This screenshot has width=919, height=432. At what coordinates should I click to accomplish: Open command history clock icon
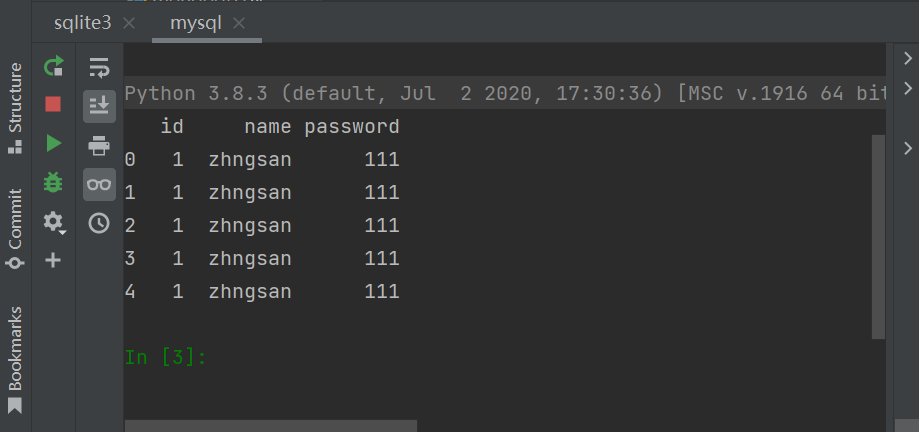click(99, 223)
